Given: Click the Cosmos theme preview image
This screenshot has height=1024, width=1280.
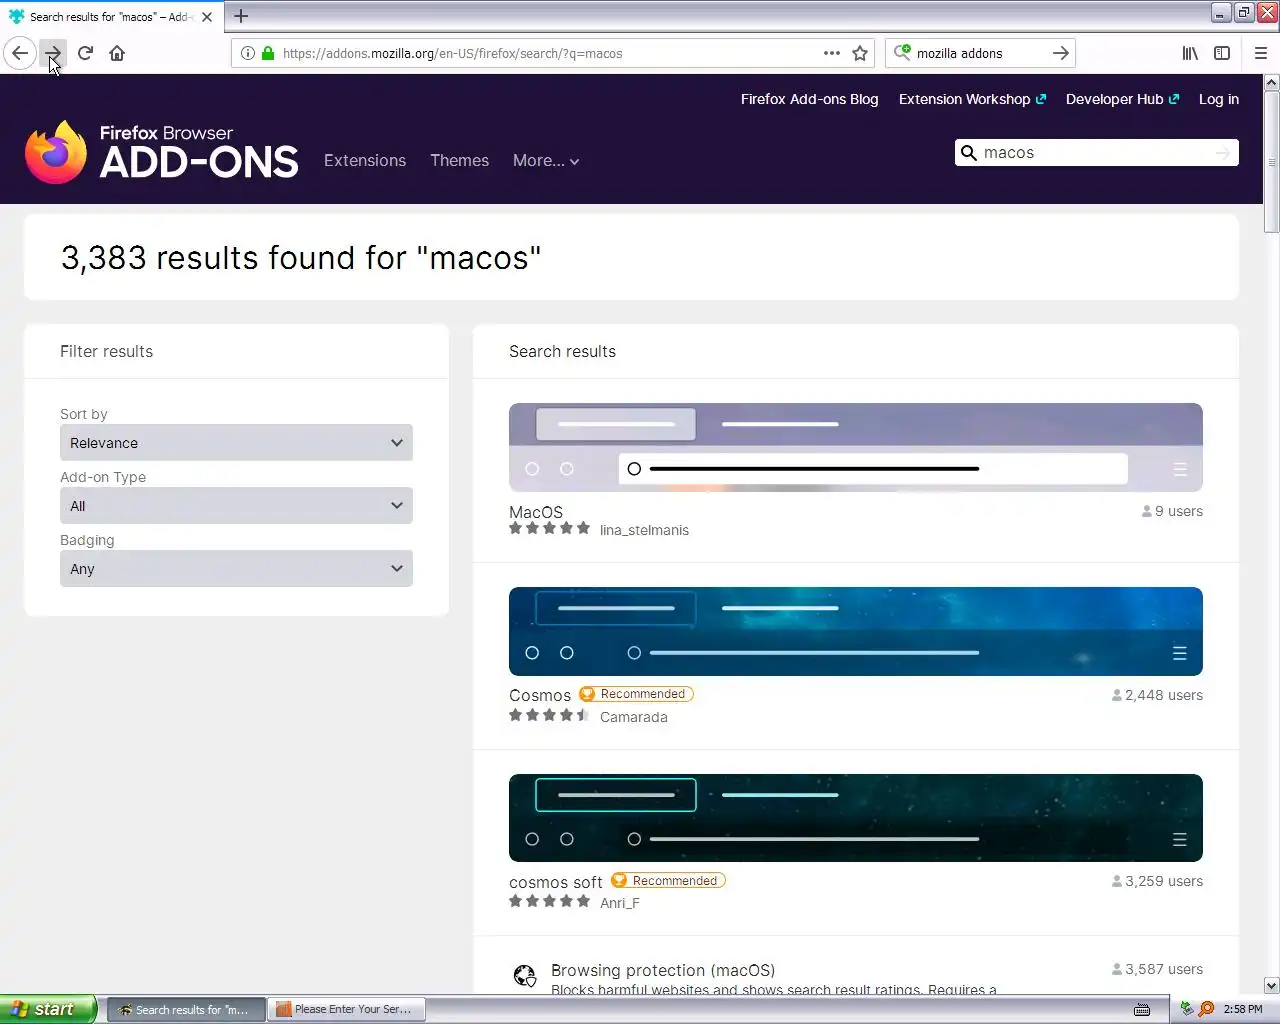Looking at the screenshot, I should point(856,631).
